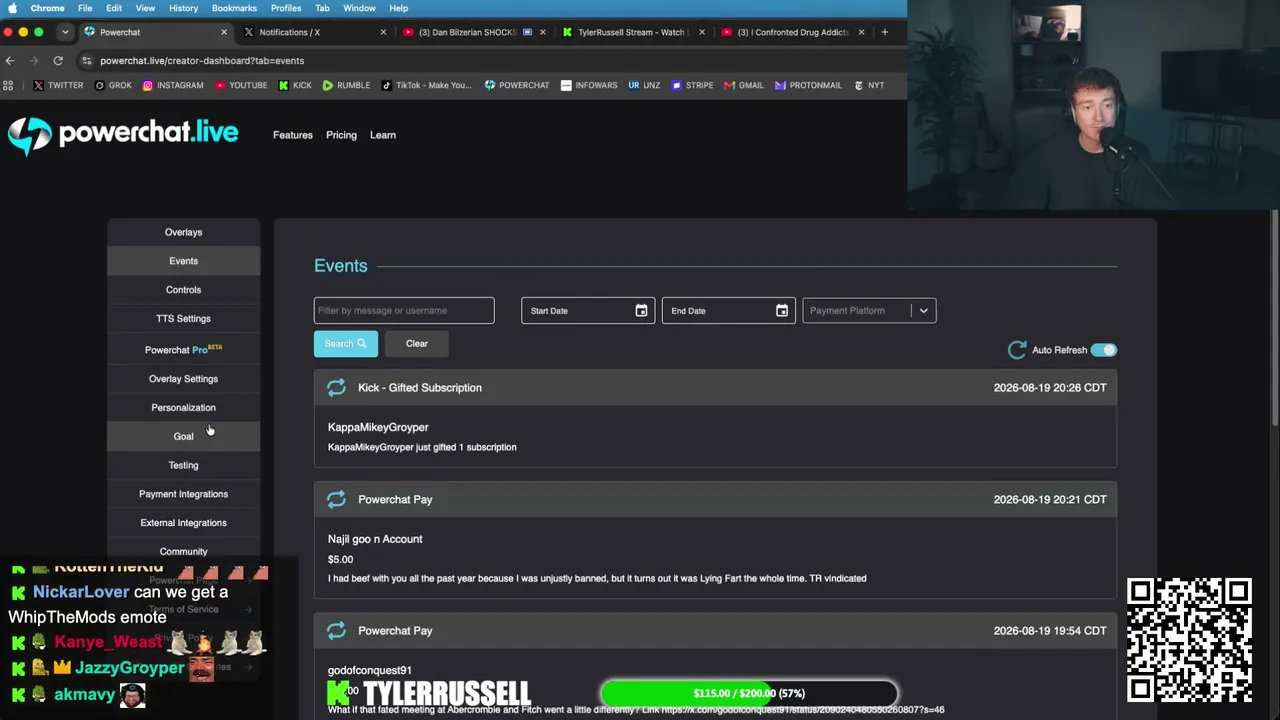The height and width of the screenshot is (720, 1280).
Task: Open the File menu in the menu bar
Action: (x=85, y=8)
